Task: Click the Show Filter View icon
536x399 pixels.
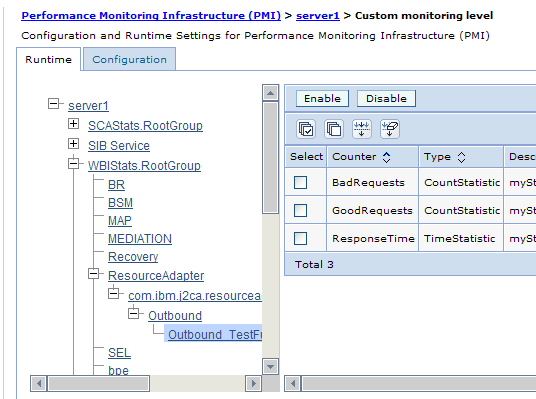Action: pos(362,129)
